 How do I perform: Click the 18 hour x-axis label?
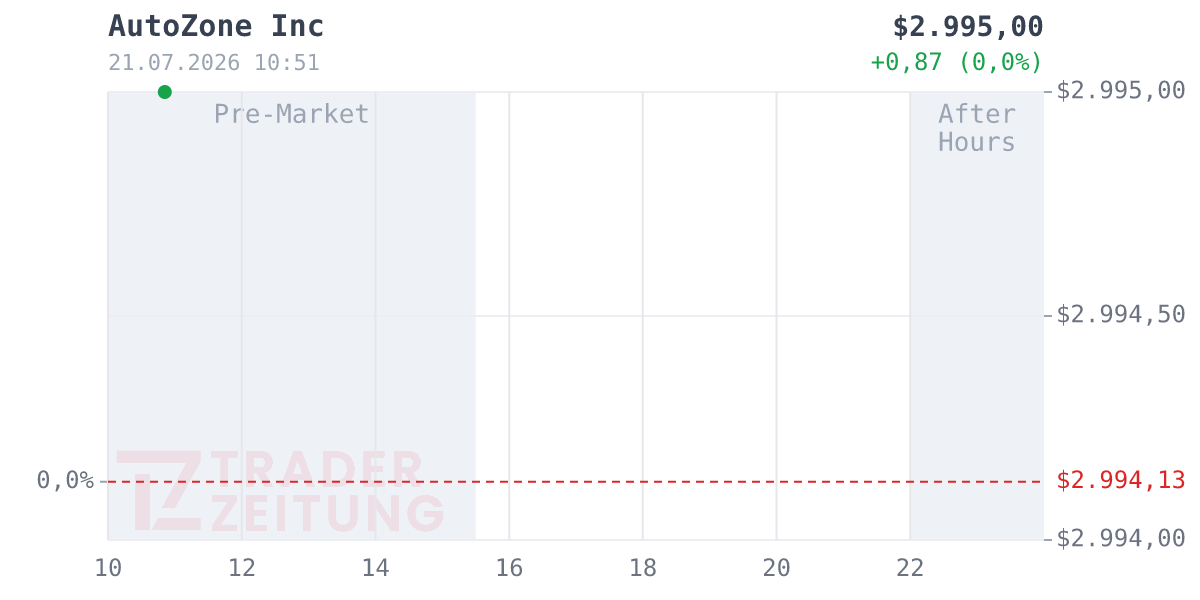coord(643,568)
